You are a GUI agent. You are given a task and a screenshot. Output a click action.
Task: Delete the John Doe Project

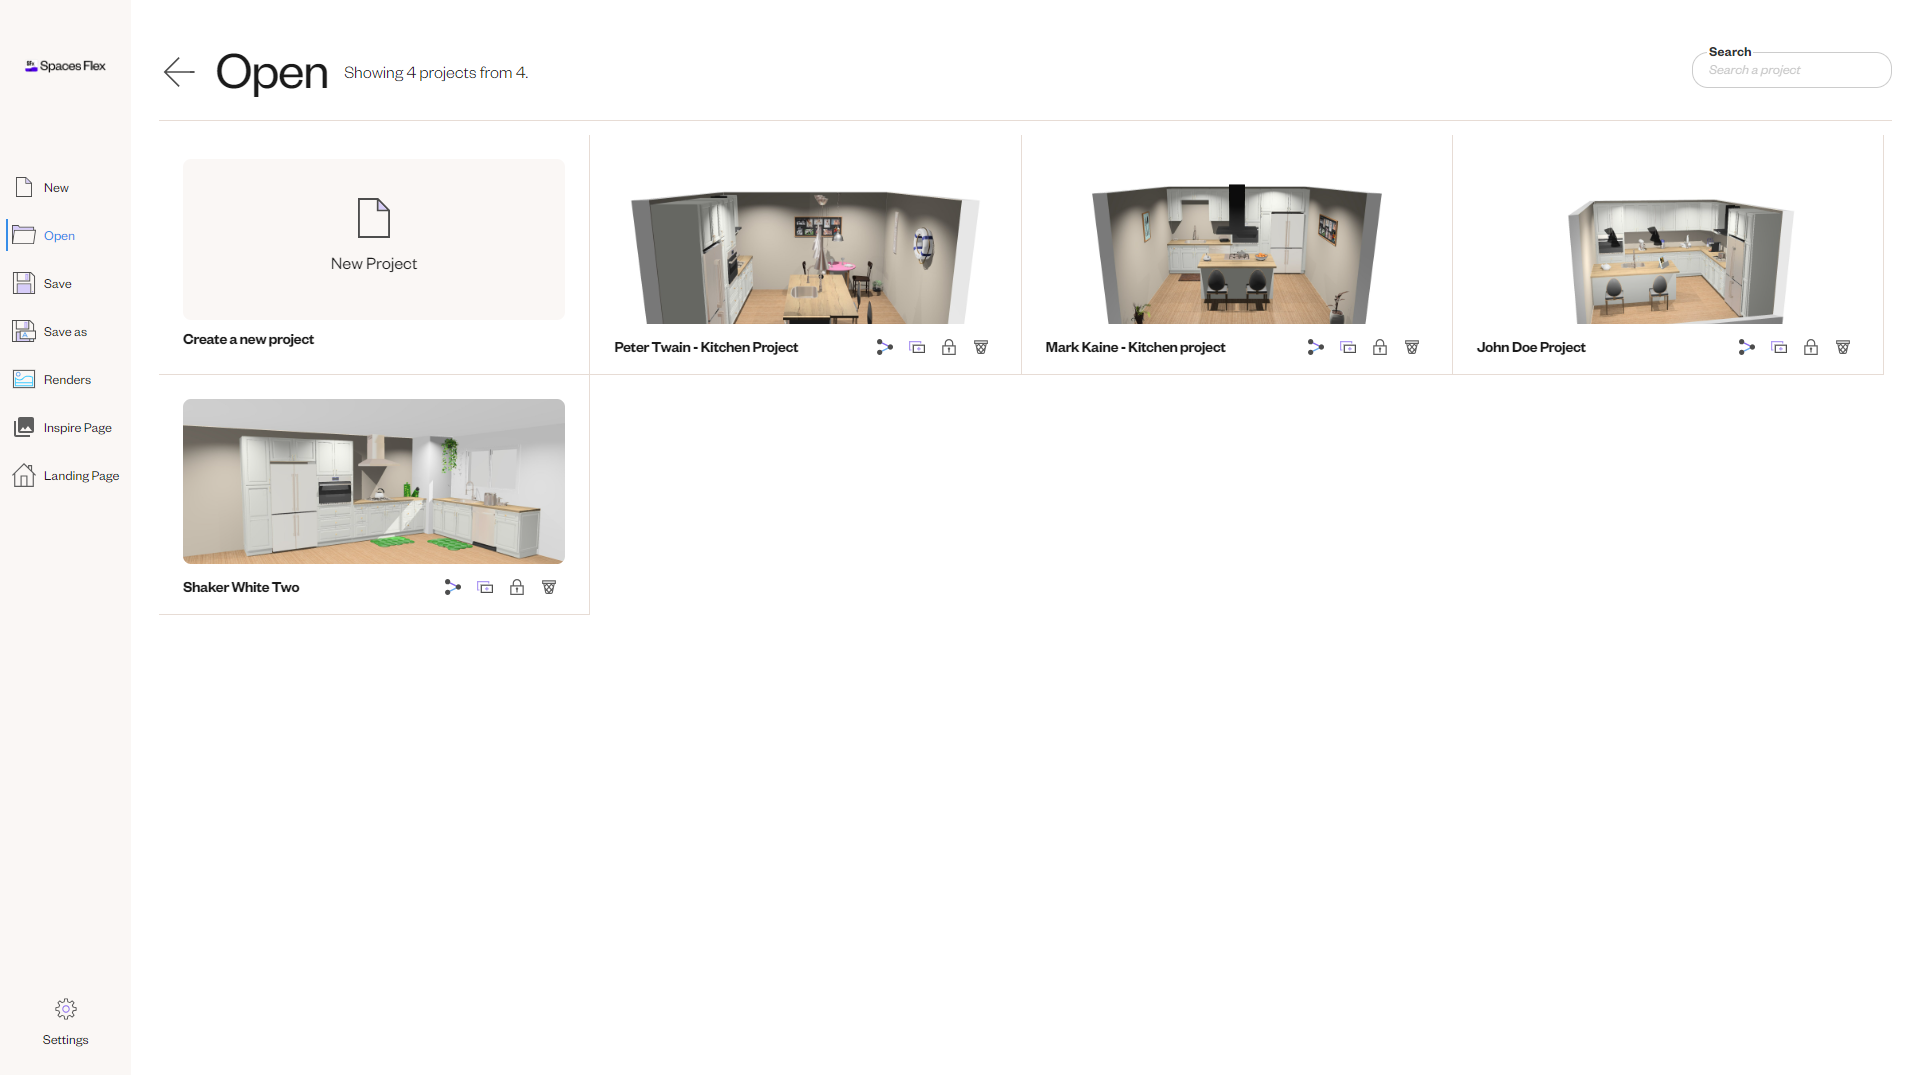(1843, 347)
